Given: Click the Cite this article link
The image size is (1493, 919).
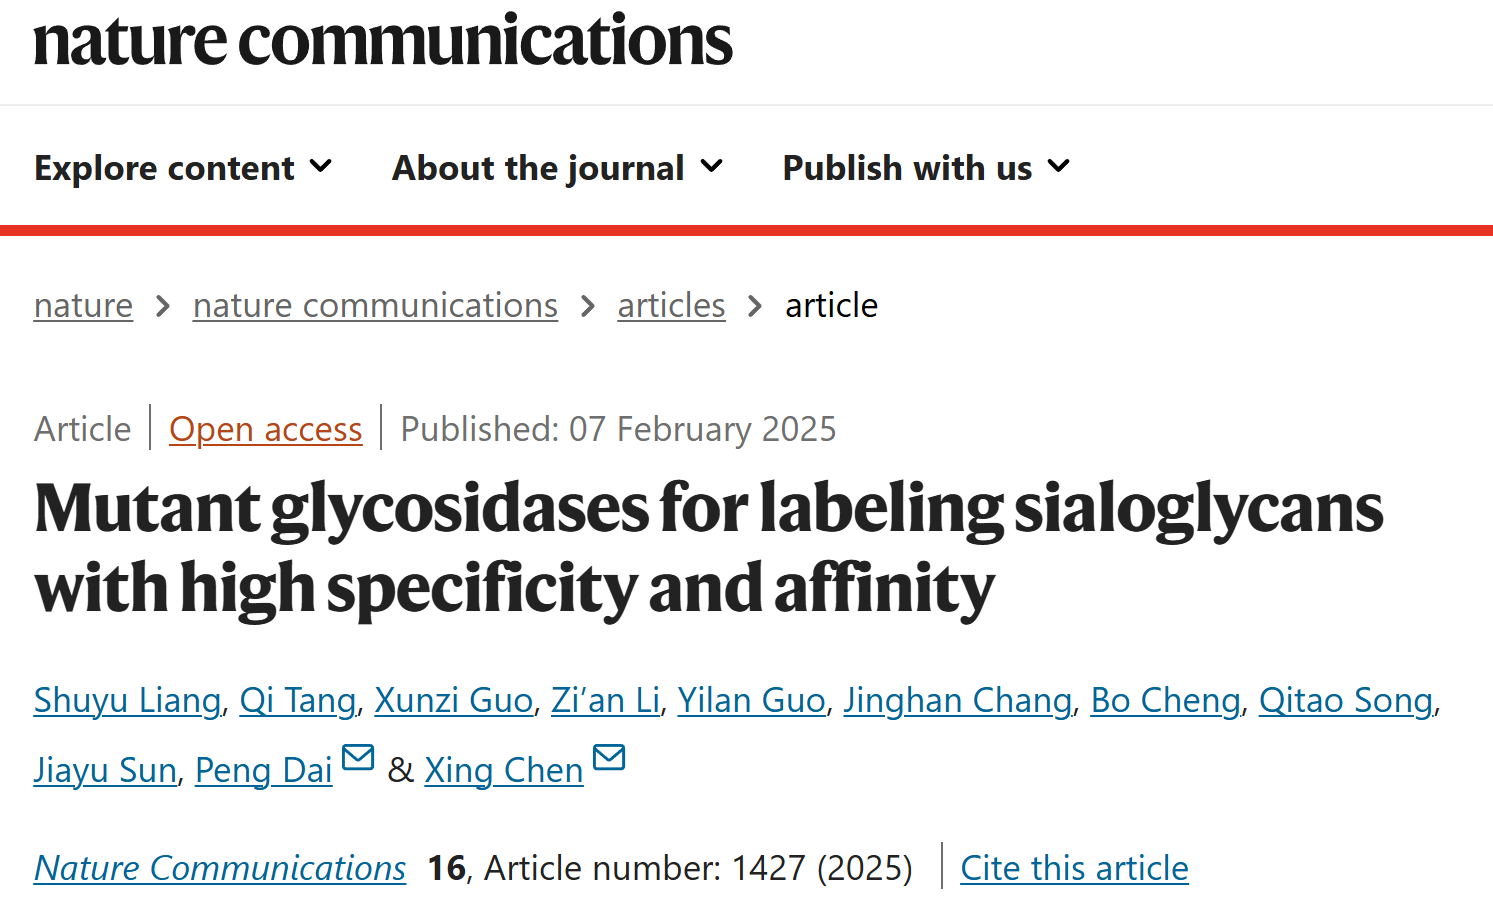Looking at the screenshot, I should coord(1074,868).
